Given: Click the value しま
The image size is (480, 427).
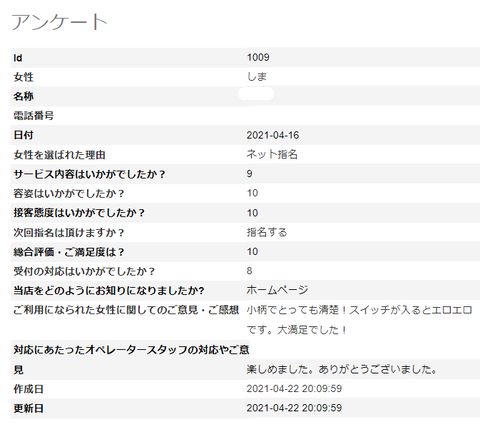Looking at the screenshot, I should pos(257,77).
